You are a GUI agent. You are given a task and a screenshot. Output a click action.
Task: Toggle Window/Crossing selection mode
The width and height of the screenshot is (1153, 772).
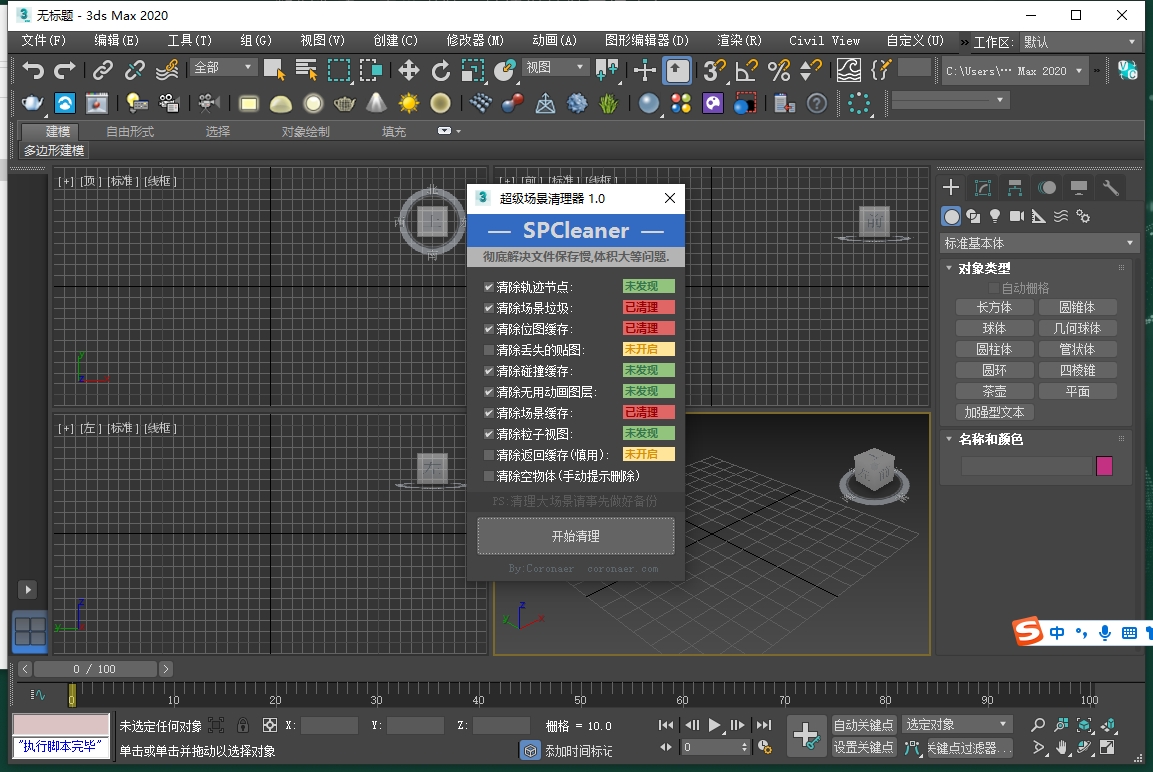tap(371, 70)
